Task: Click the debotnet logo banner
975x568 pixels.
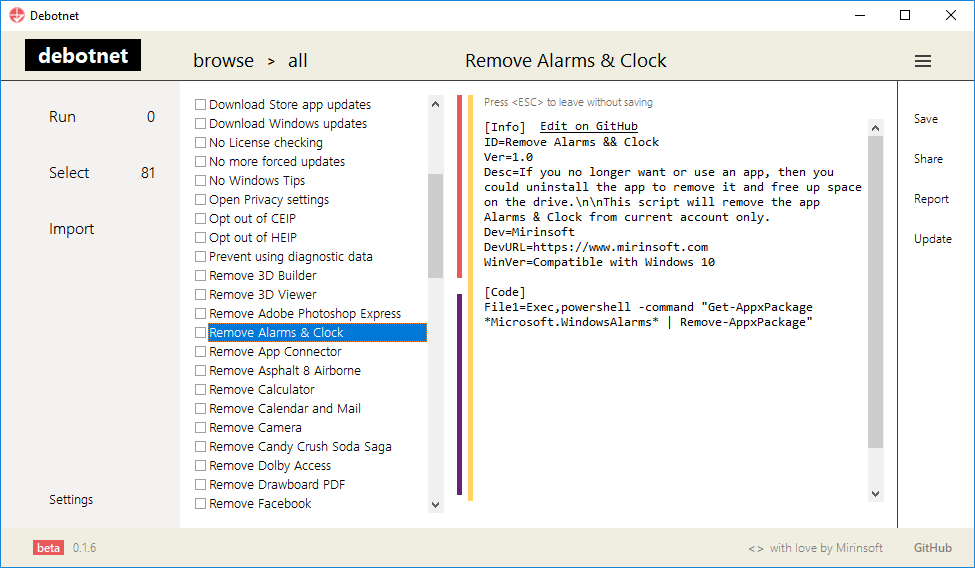Action: [83, 55]
